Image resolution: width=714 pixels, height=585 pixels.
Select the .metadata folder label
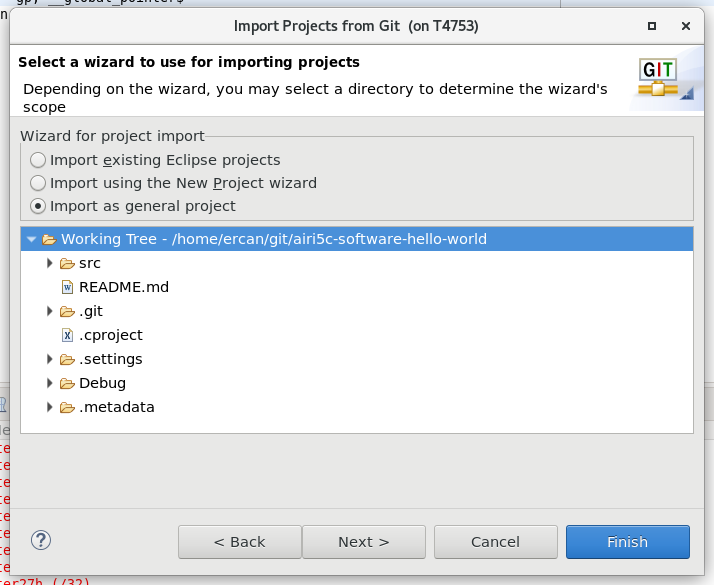pos(117,407)
